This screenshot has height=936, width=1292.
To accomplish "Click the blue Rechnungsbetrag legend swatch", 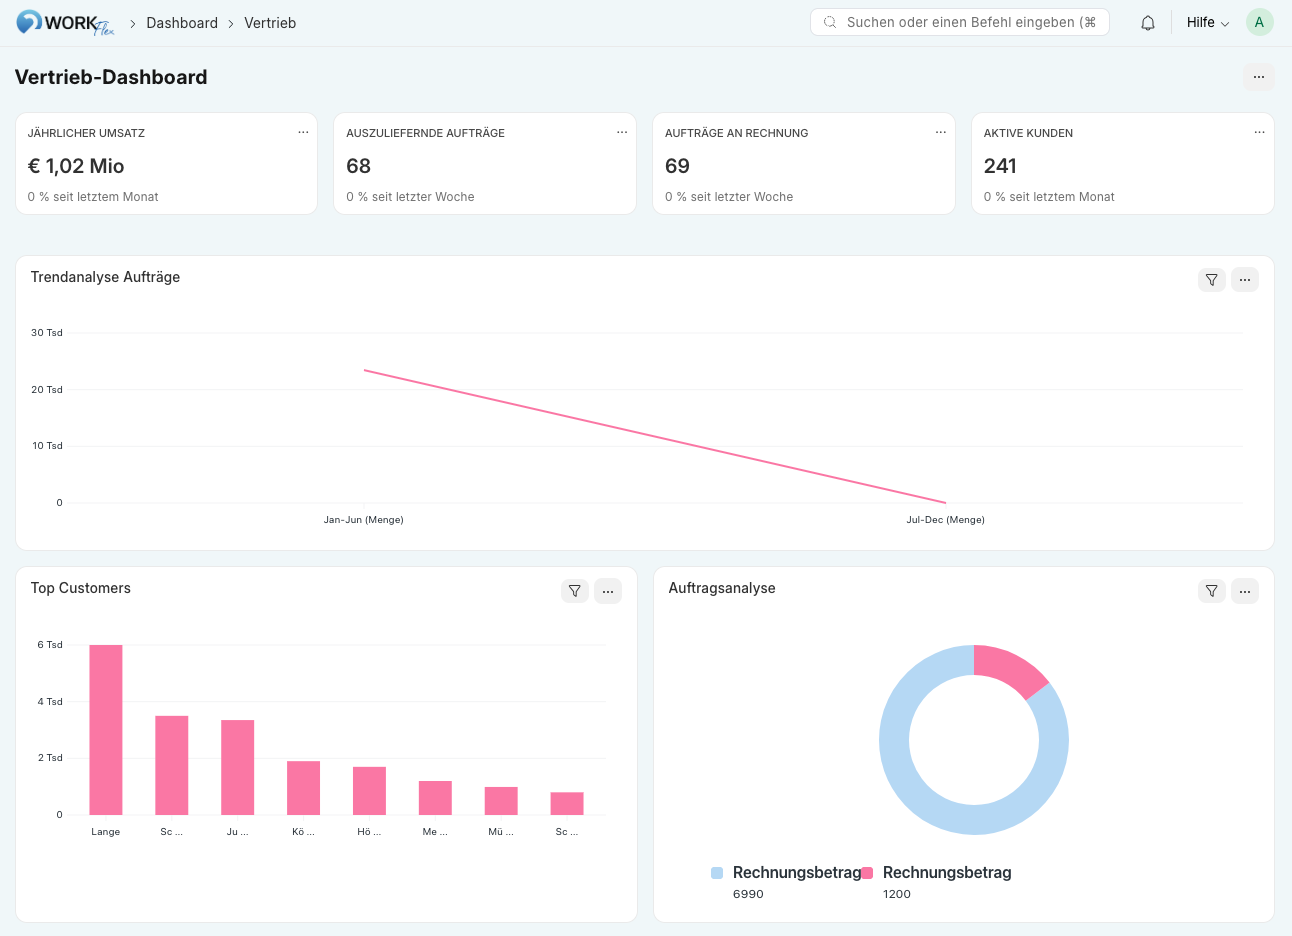I will tap(717, 873).
